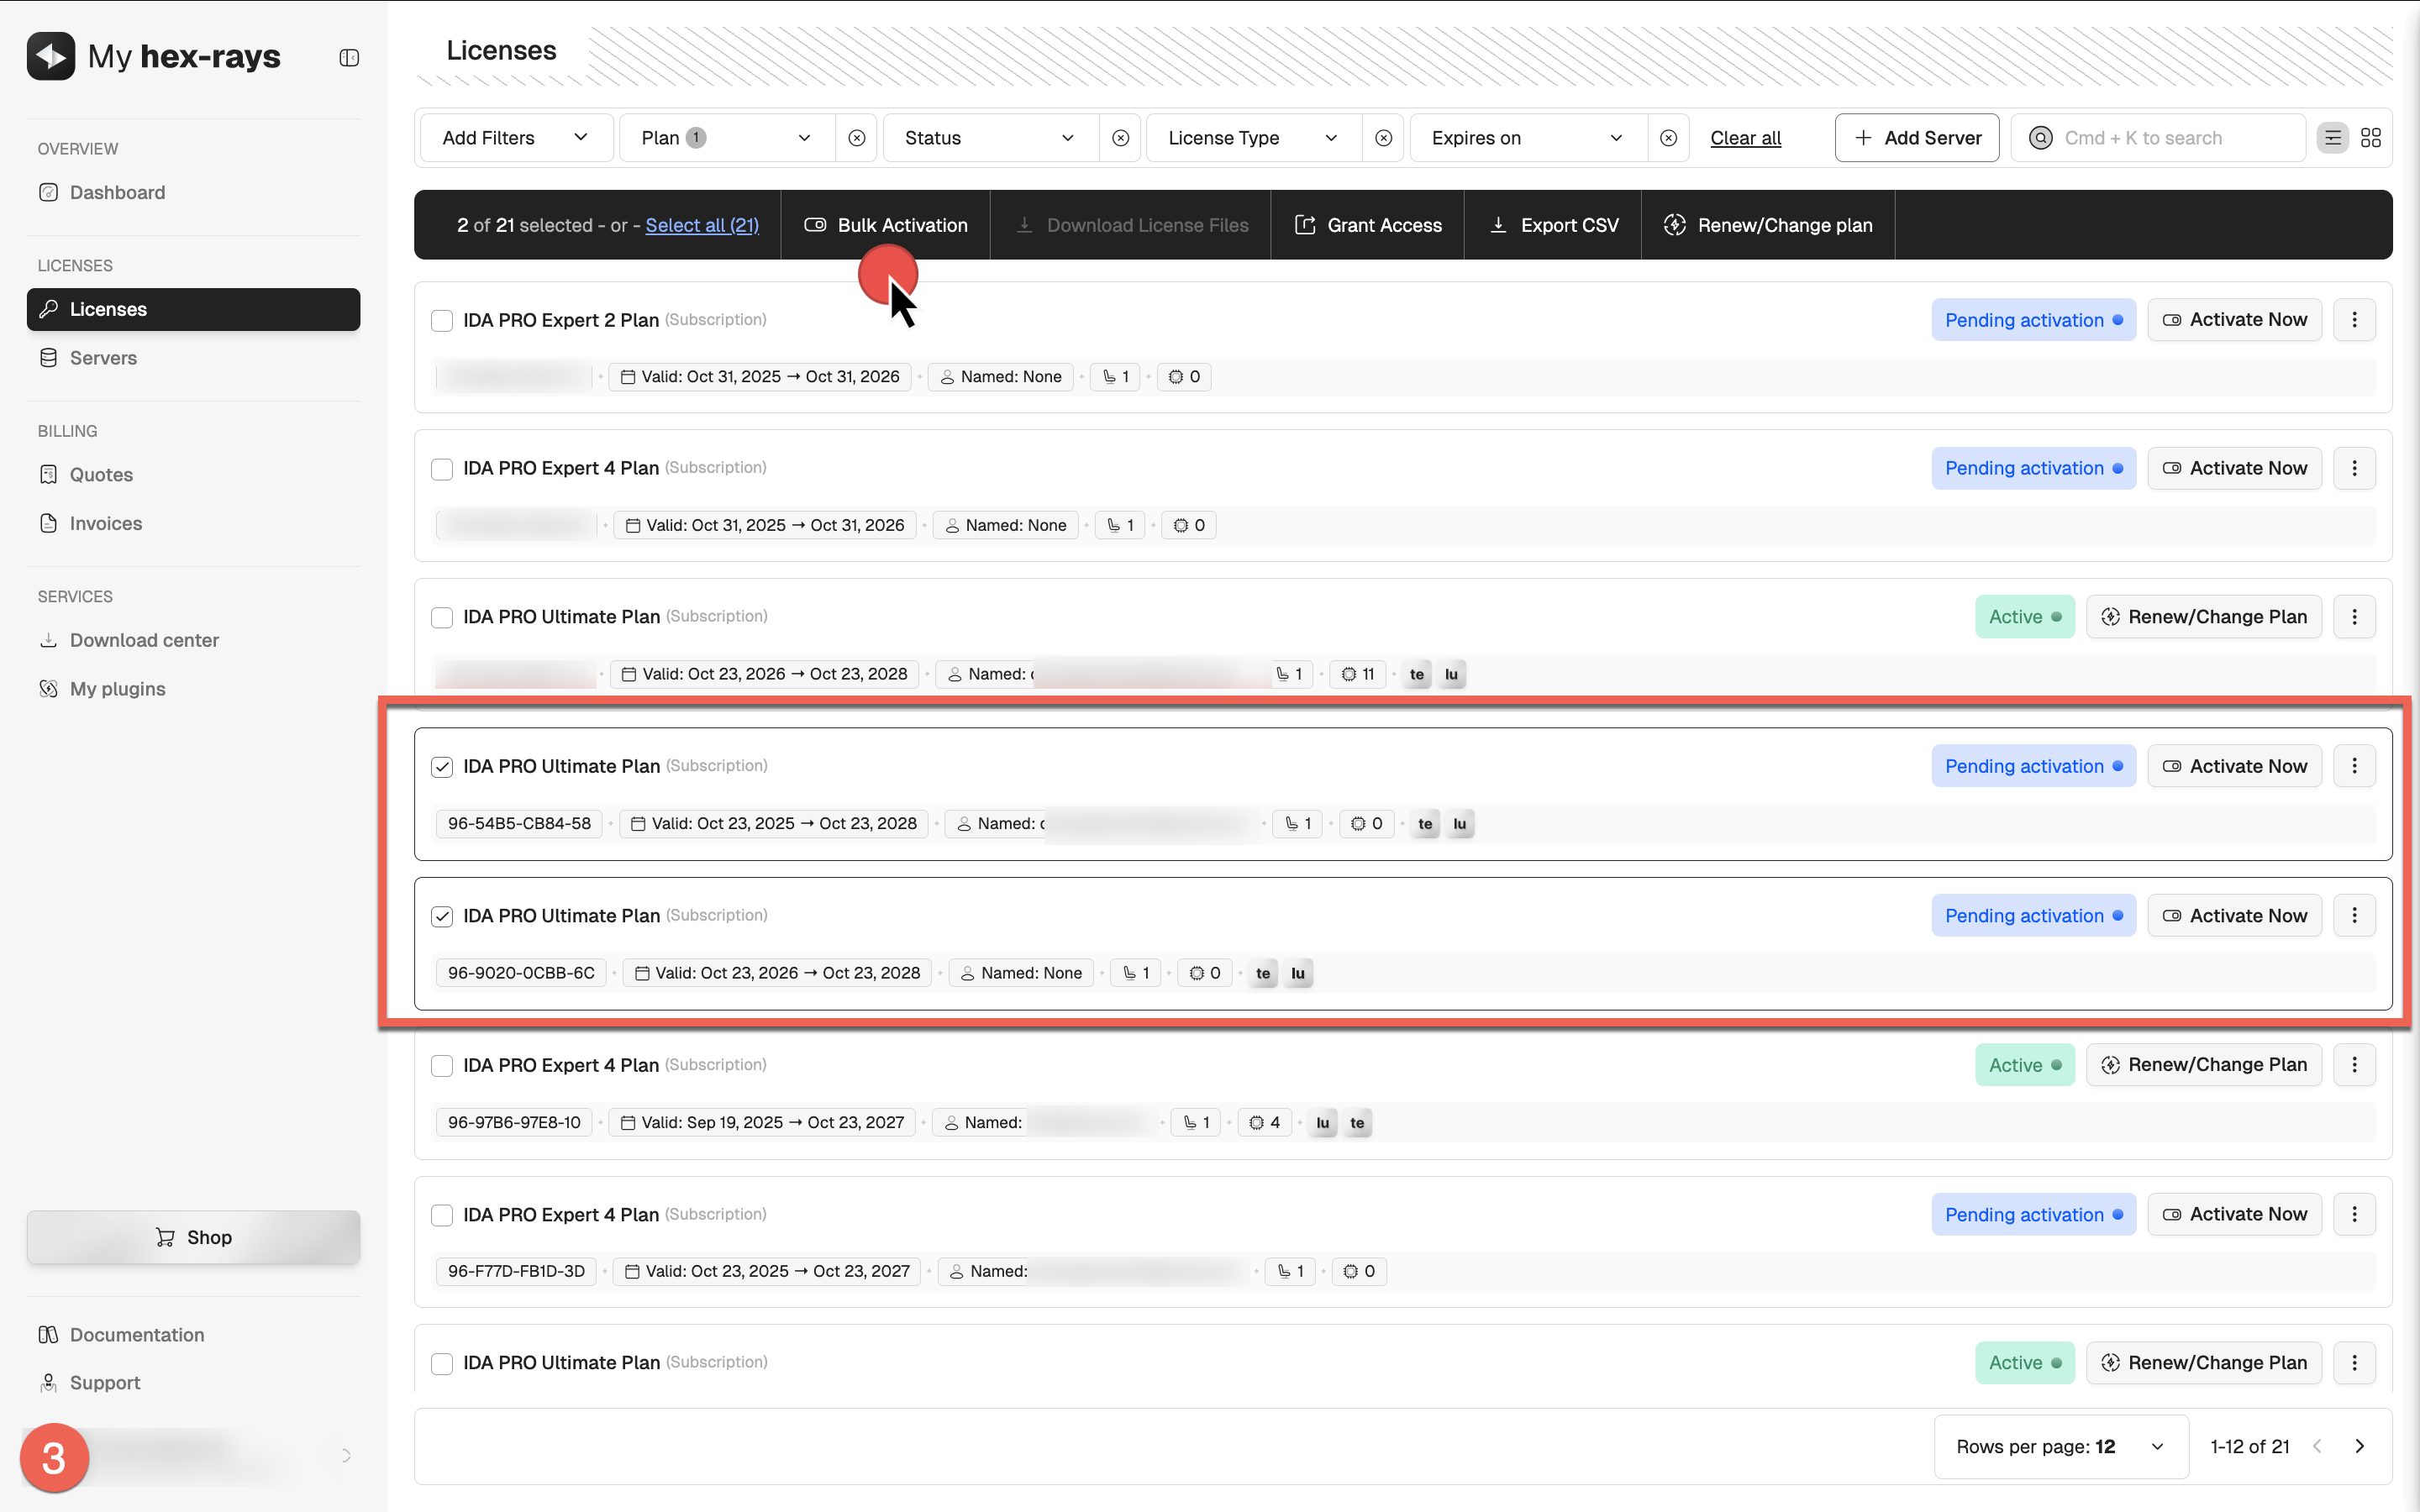Viewport: 2420px width, 1512px height.
Task: Click the Shop button in sidebar
Action: pyautogui.click(x=193, y=1237)
